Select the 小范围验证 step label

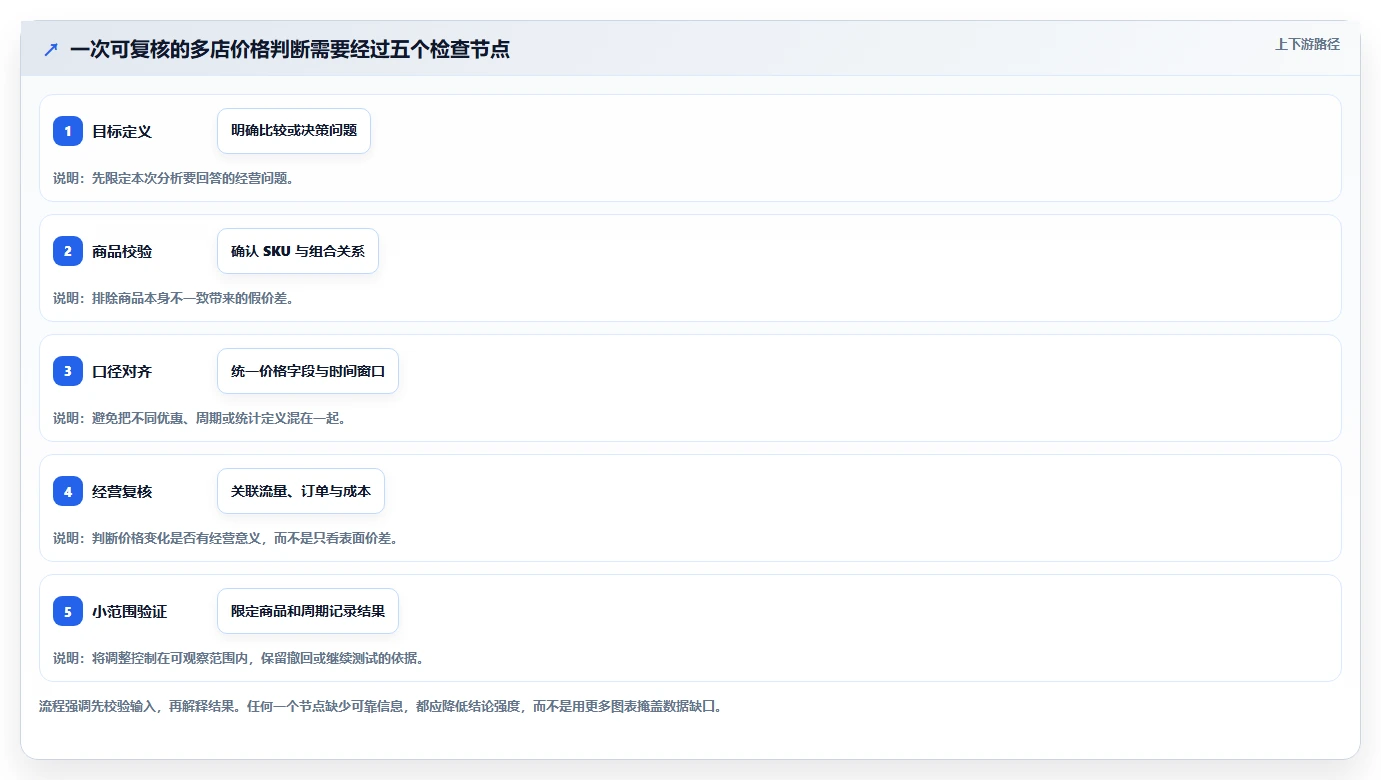pos(130,611)
